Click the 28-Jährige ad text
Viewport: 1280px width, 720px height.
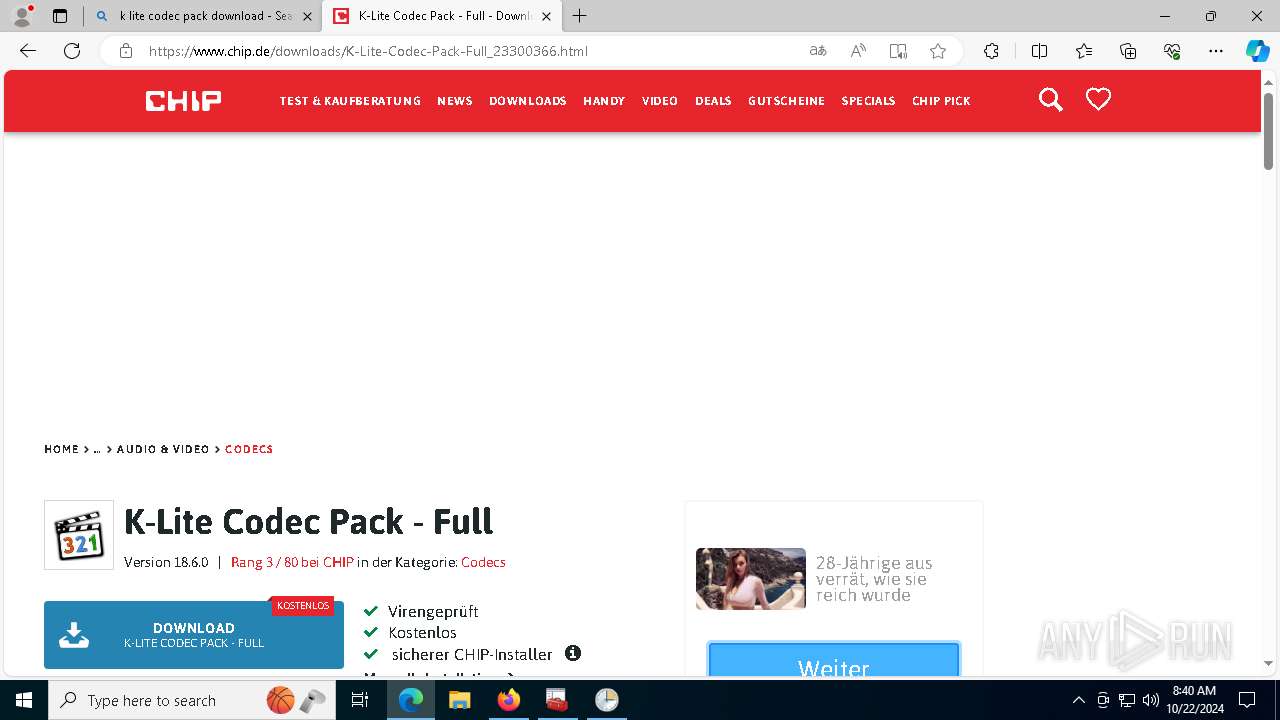click(x=874, y=579)
